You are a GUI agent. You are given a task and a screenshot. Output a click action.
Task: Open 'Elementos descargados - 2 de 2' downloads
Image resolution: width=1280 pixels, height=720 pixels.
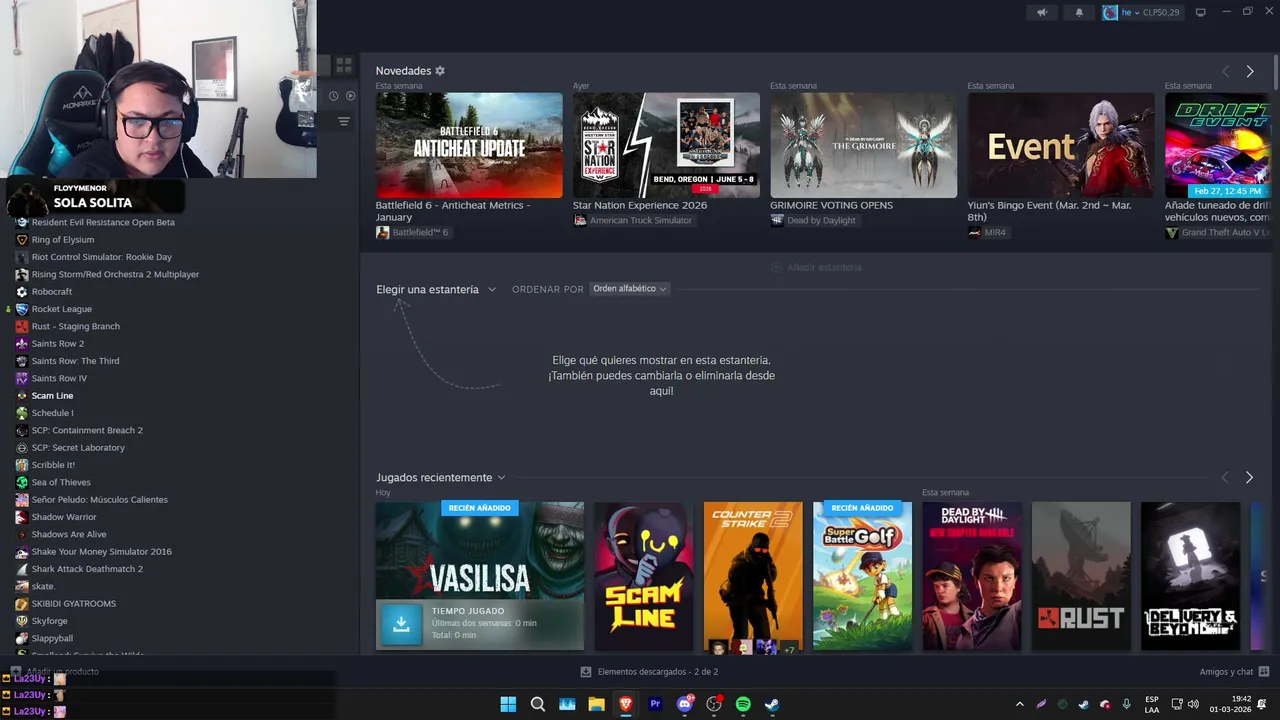point(650,672)
